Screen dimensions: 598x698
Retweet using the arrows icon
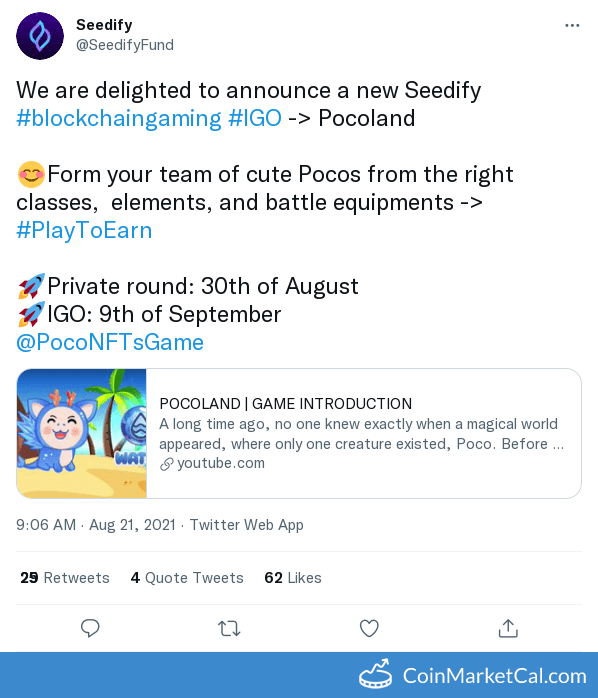click(x=229, y=629)
